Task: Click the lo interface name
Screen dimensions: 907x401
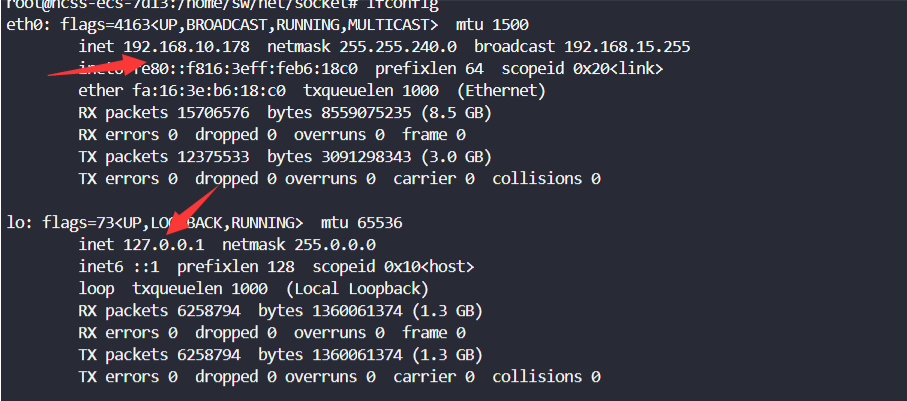Action: click(x=16, y=223)
